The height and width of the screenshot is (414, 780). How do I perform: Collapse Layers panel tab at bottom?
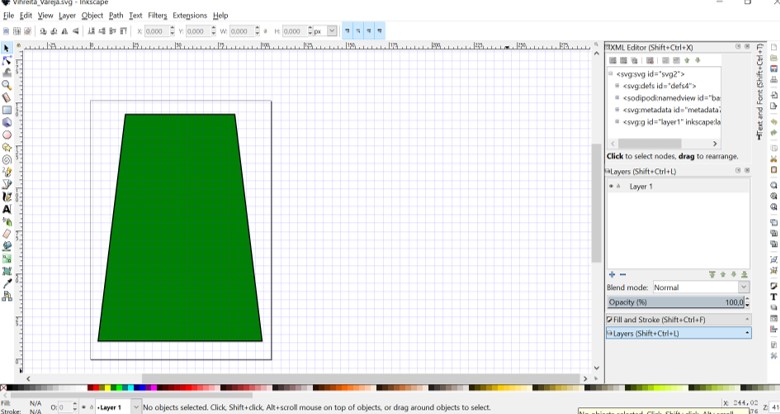pyautogui.click(x=679, y=333)
